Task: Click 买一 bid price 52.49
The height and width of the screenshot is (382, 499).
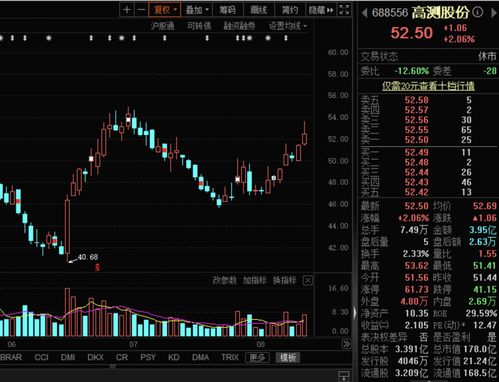Action: point(416,153)
